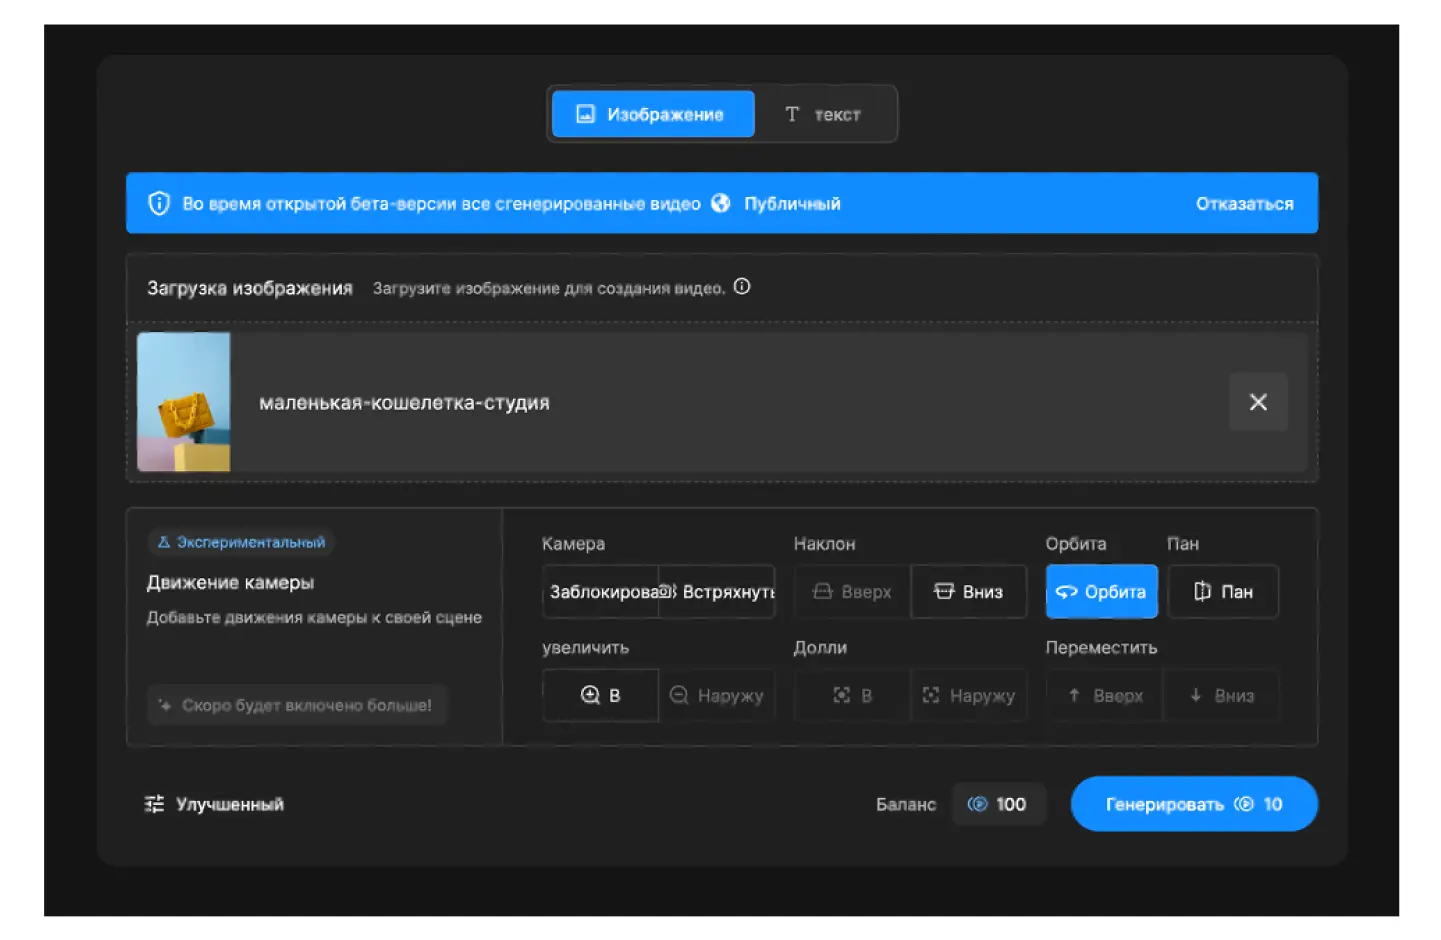1441x940 pixels.
Task: Toggle the Пан camera movement button
Action: click(1224, 592)
